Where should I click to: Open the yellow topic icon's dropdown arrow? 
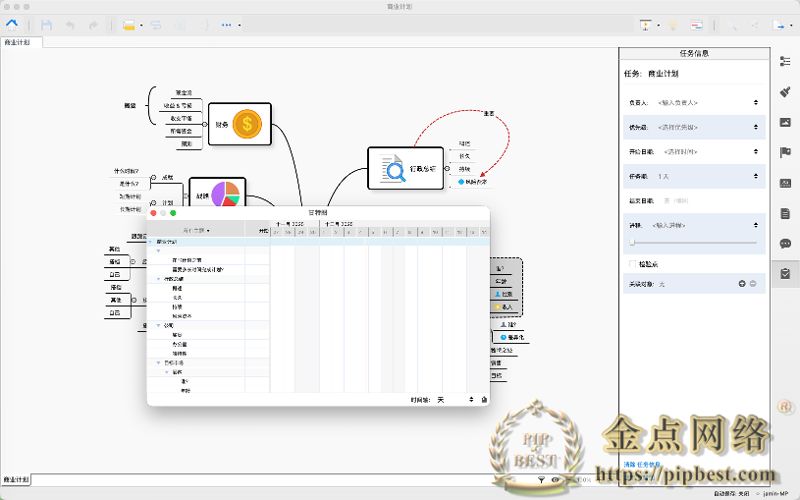pyautogui.click(x=141, y=26)
